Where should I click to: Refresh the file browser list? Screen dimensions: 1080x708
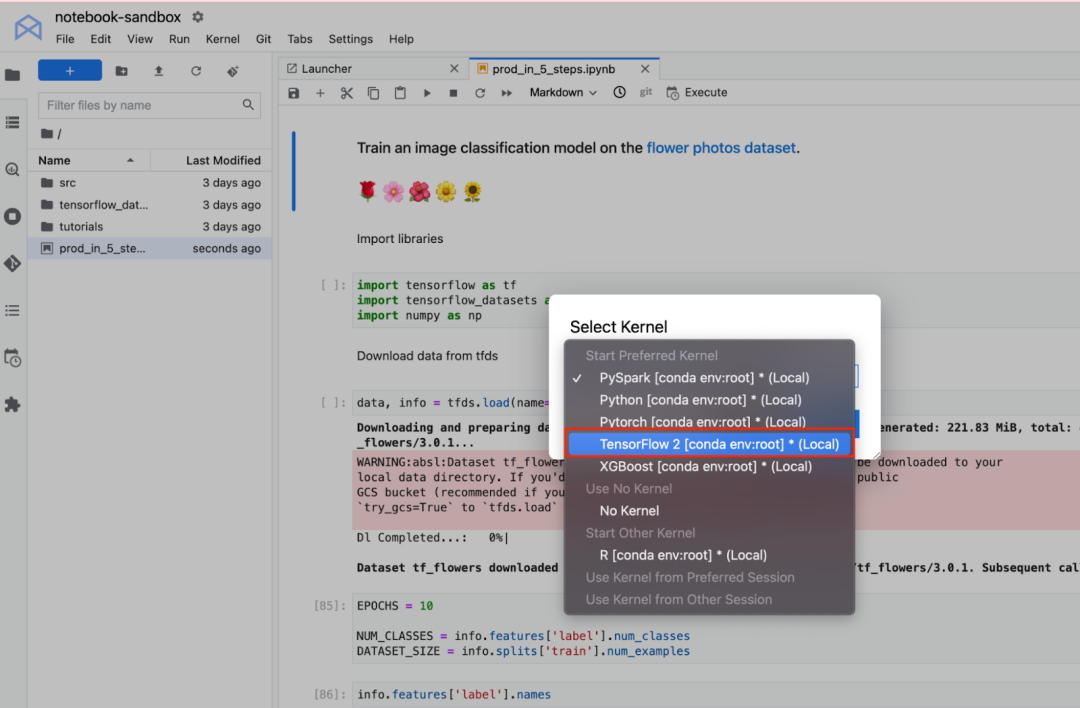pos(196,71)
